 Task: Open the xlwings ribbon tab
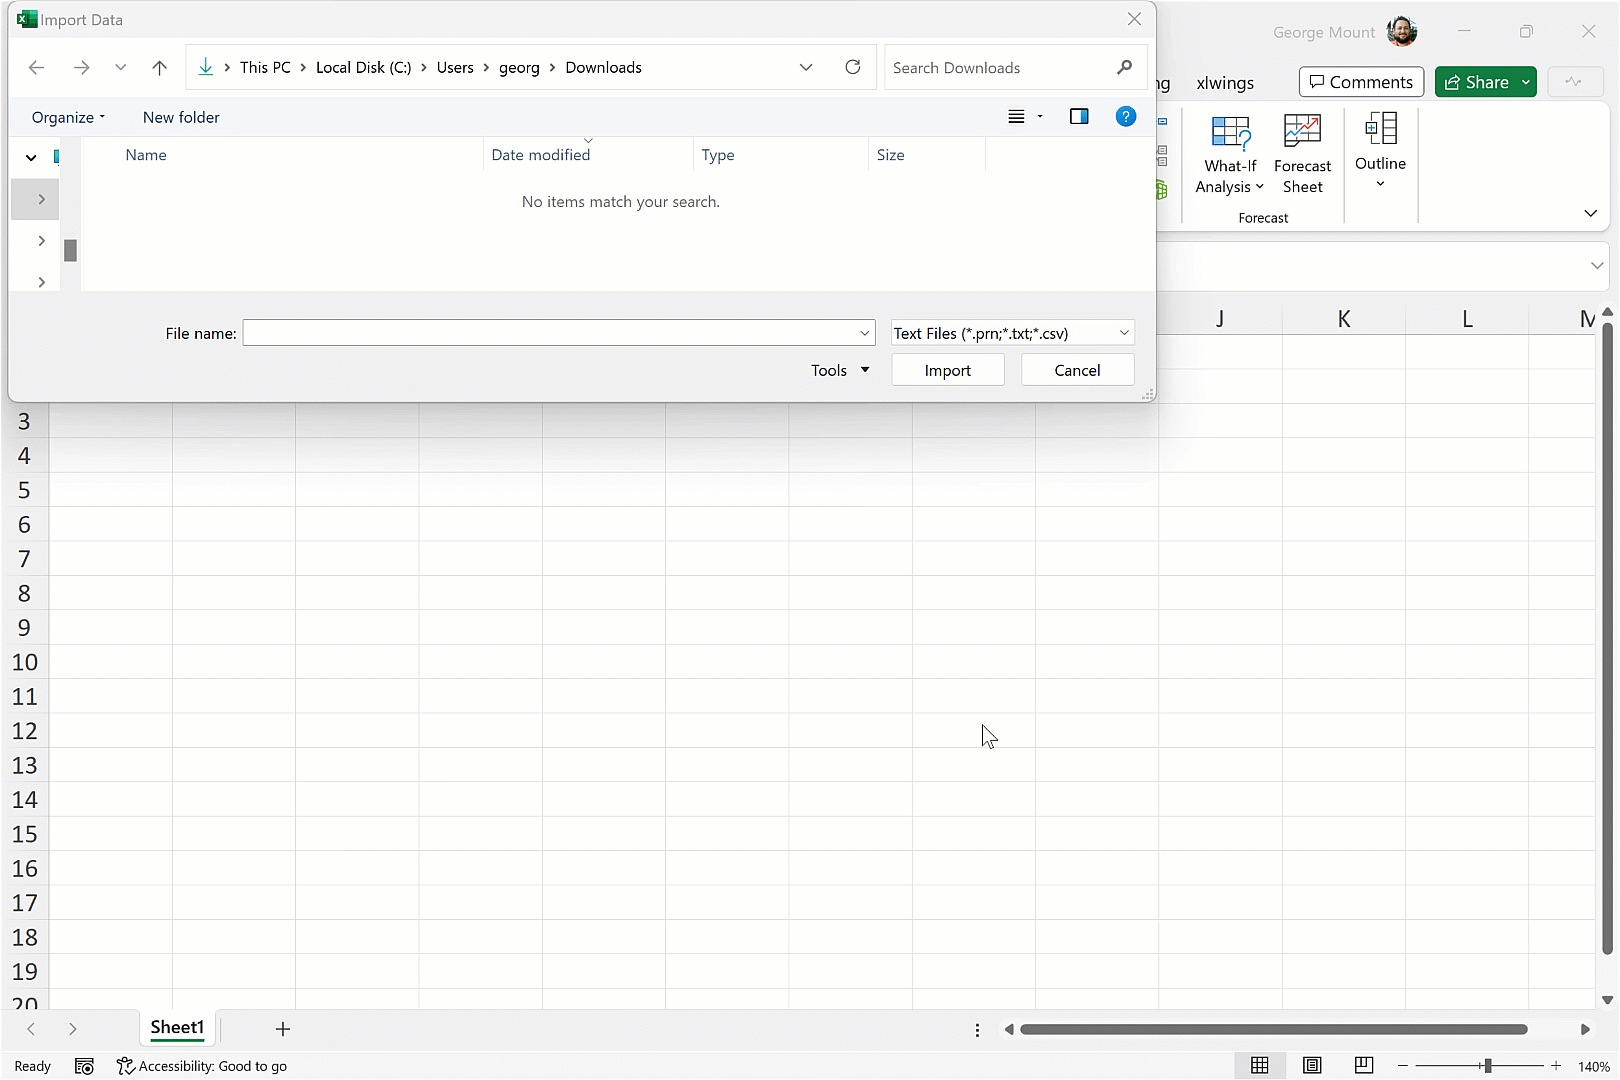click(x=1224, y=83)
